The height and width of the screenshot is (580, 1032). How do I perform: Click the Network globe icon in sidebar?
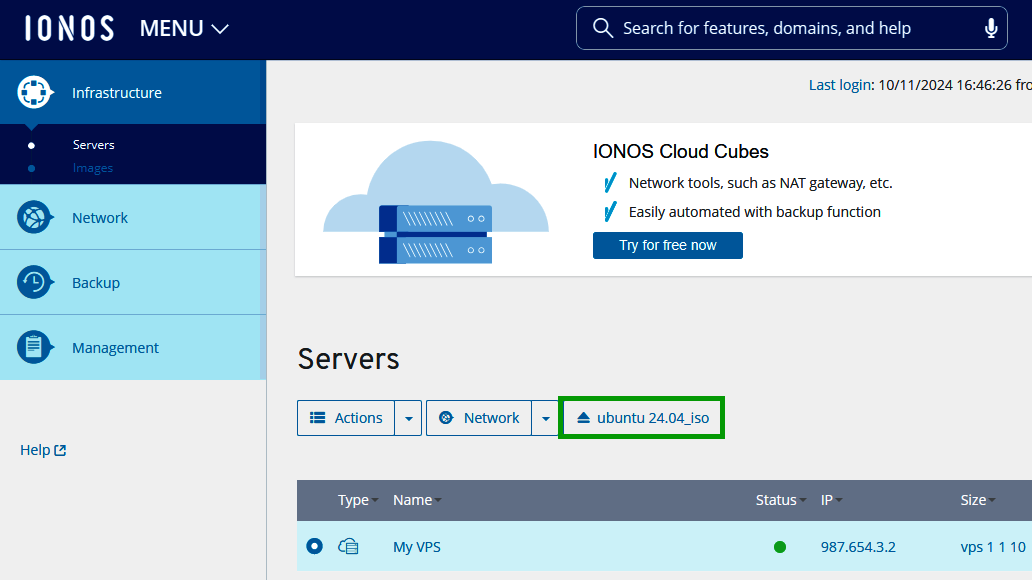point(34,218)
